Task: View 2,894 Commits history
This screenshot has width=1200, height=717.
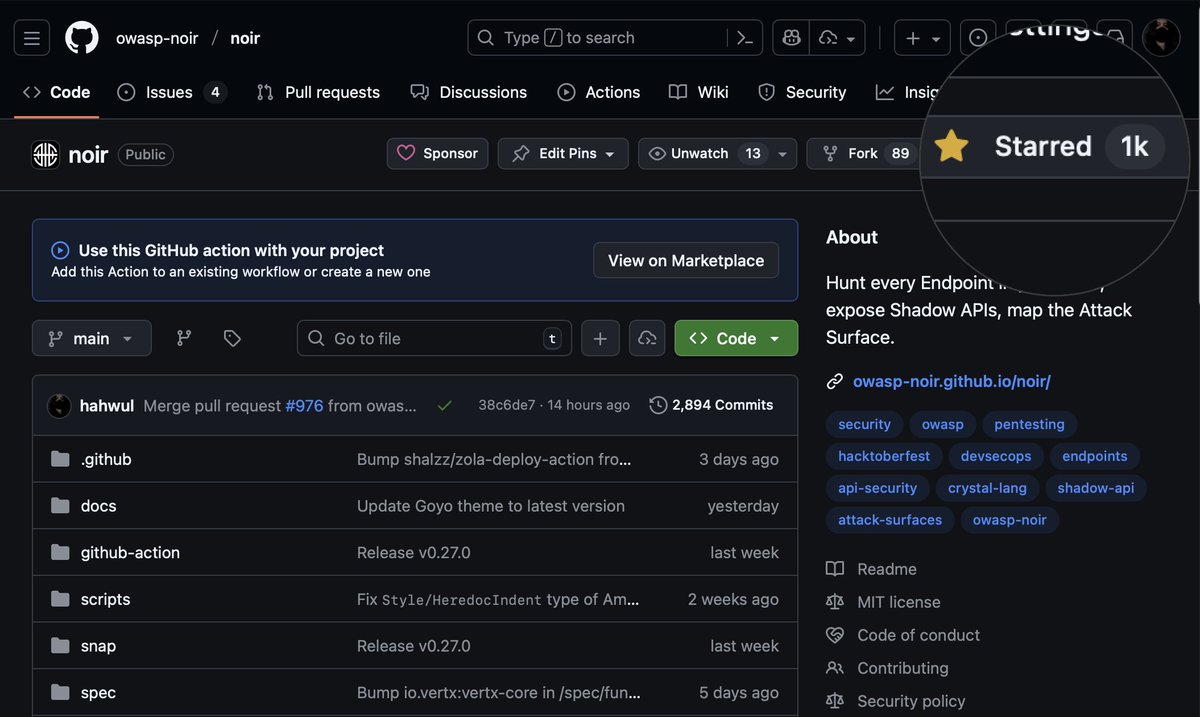Action: tap(711, 405)
